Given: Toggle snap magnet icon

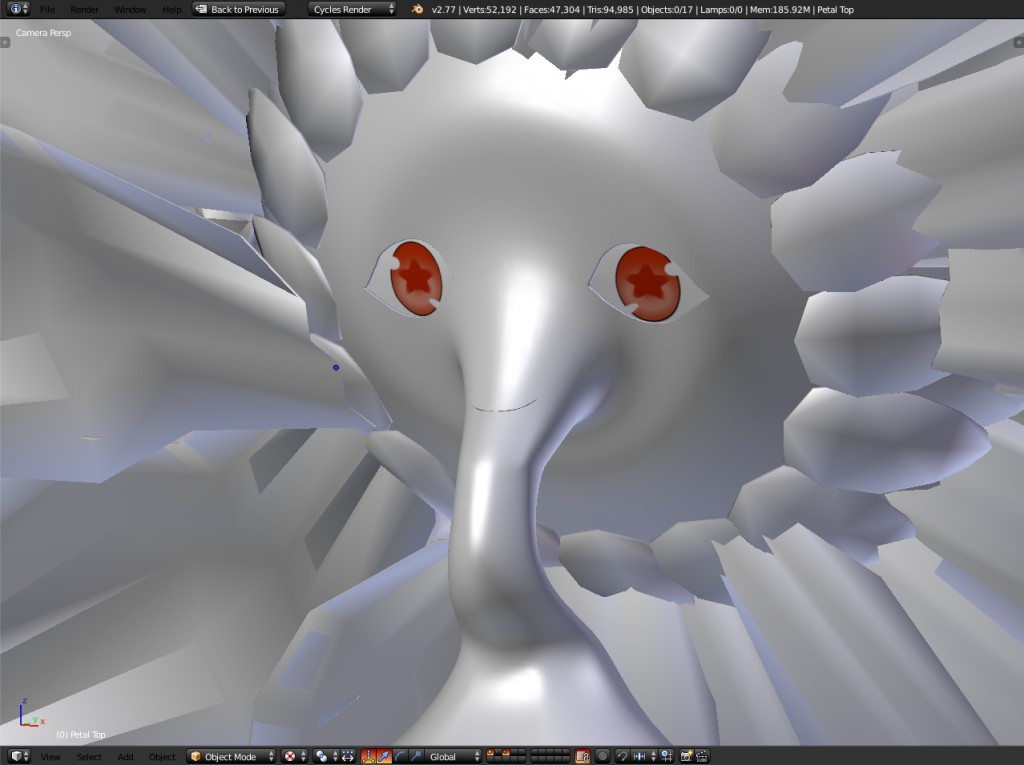Looking at the screenshot, I should coord(622,757).
